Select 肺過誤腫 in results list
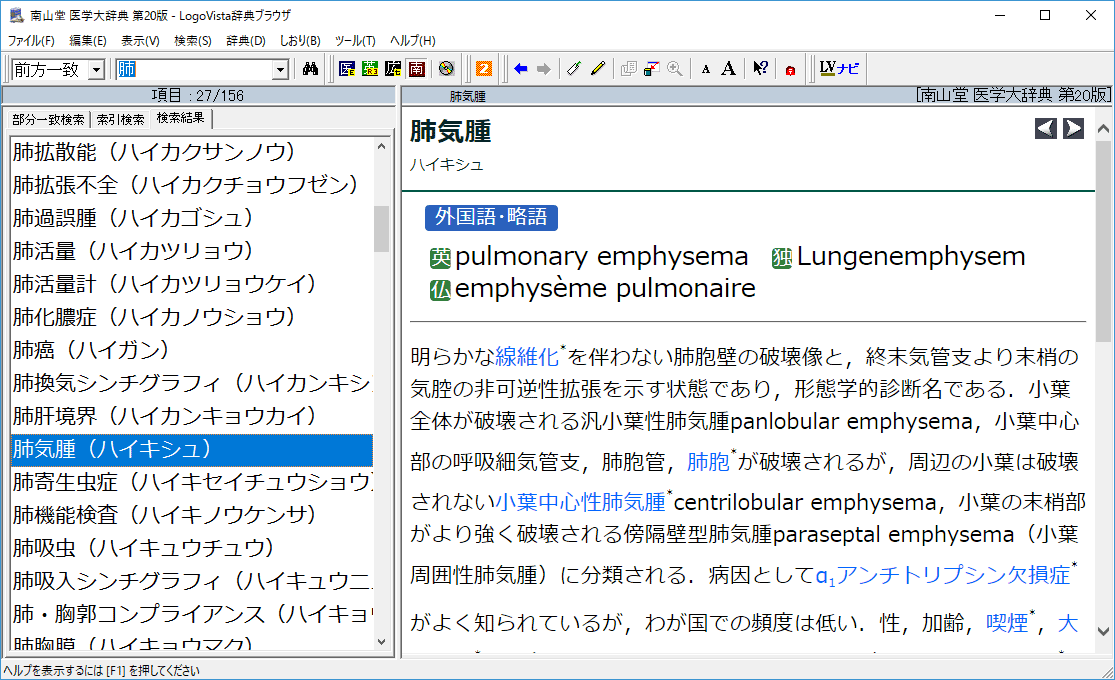 point(192,218)
